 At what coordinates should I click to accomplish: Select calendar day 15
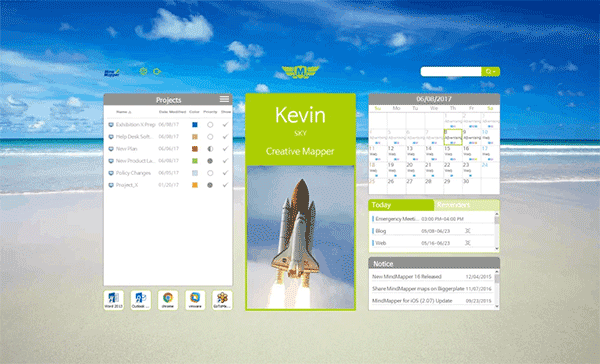(453, 153)
